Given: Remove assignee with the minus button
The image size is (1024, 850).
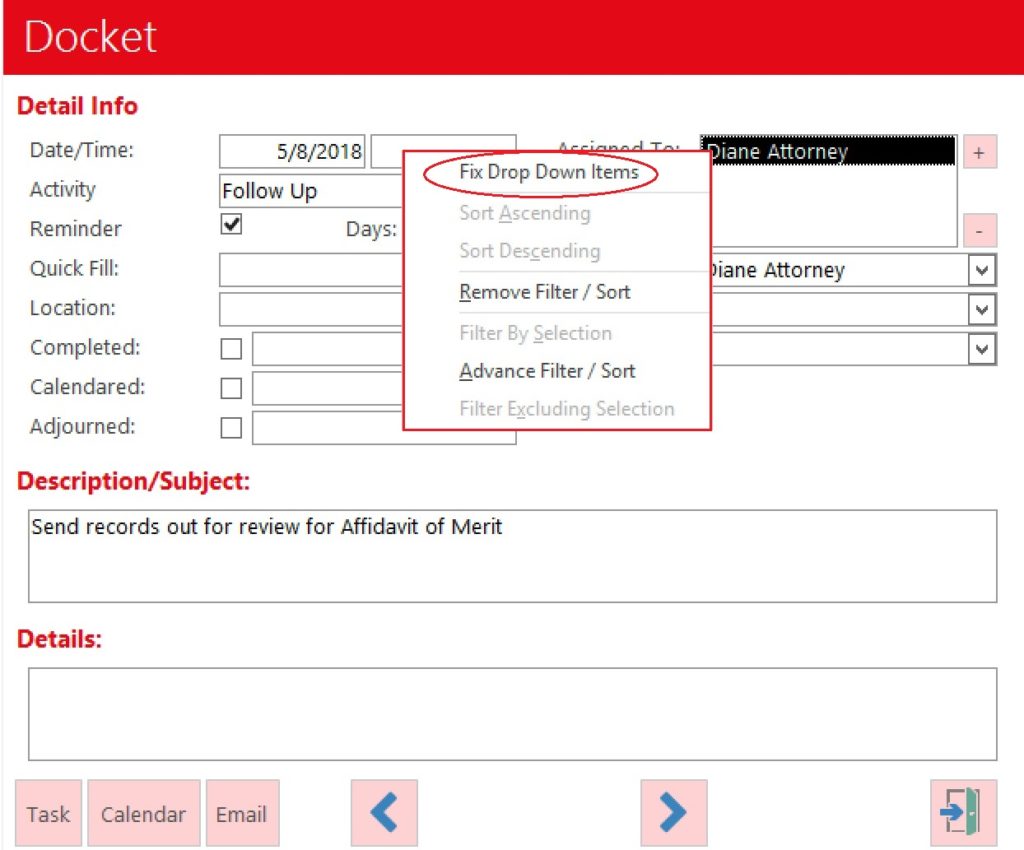Looking at the screenshot, I should [x=980, y=230].
